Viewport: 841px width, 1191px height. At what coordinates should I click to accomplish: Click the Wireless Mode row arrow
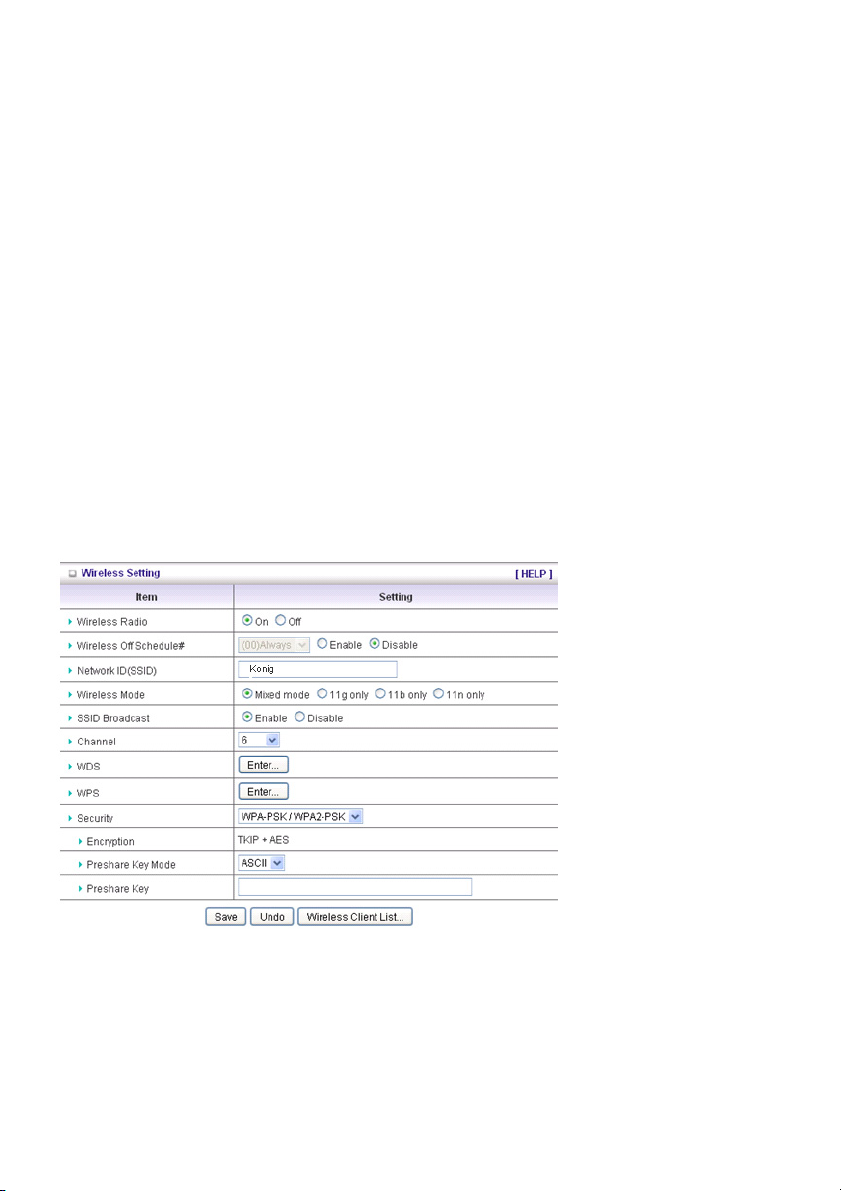pyautogui.click(x=71, y=695)
